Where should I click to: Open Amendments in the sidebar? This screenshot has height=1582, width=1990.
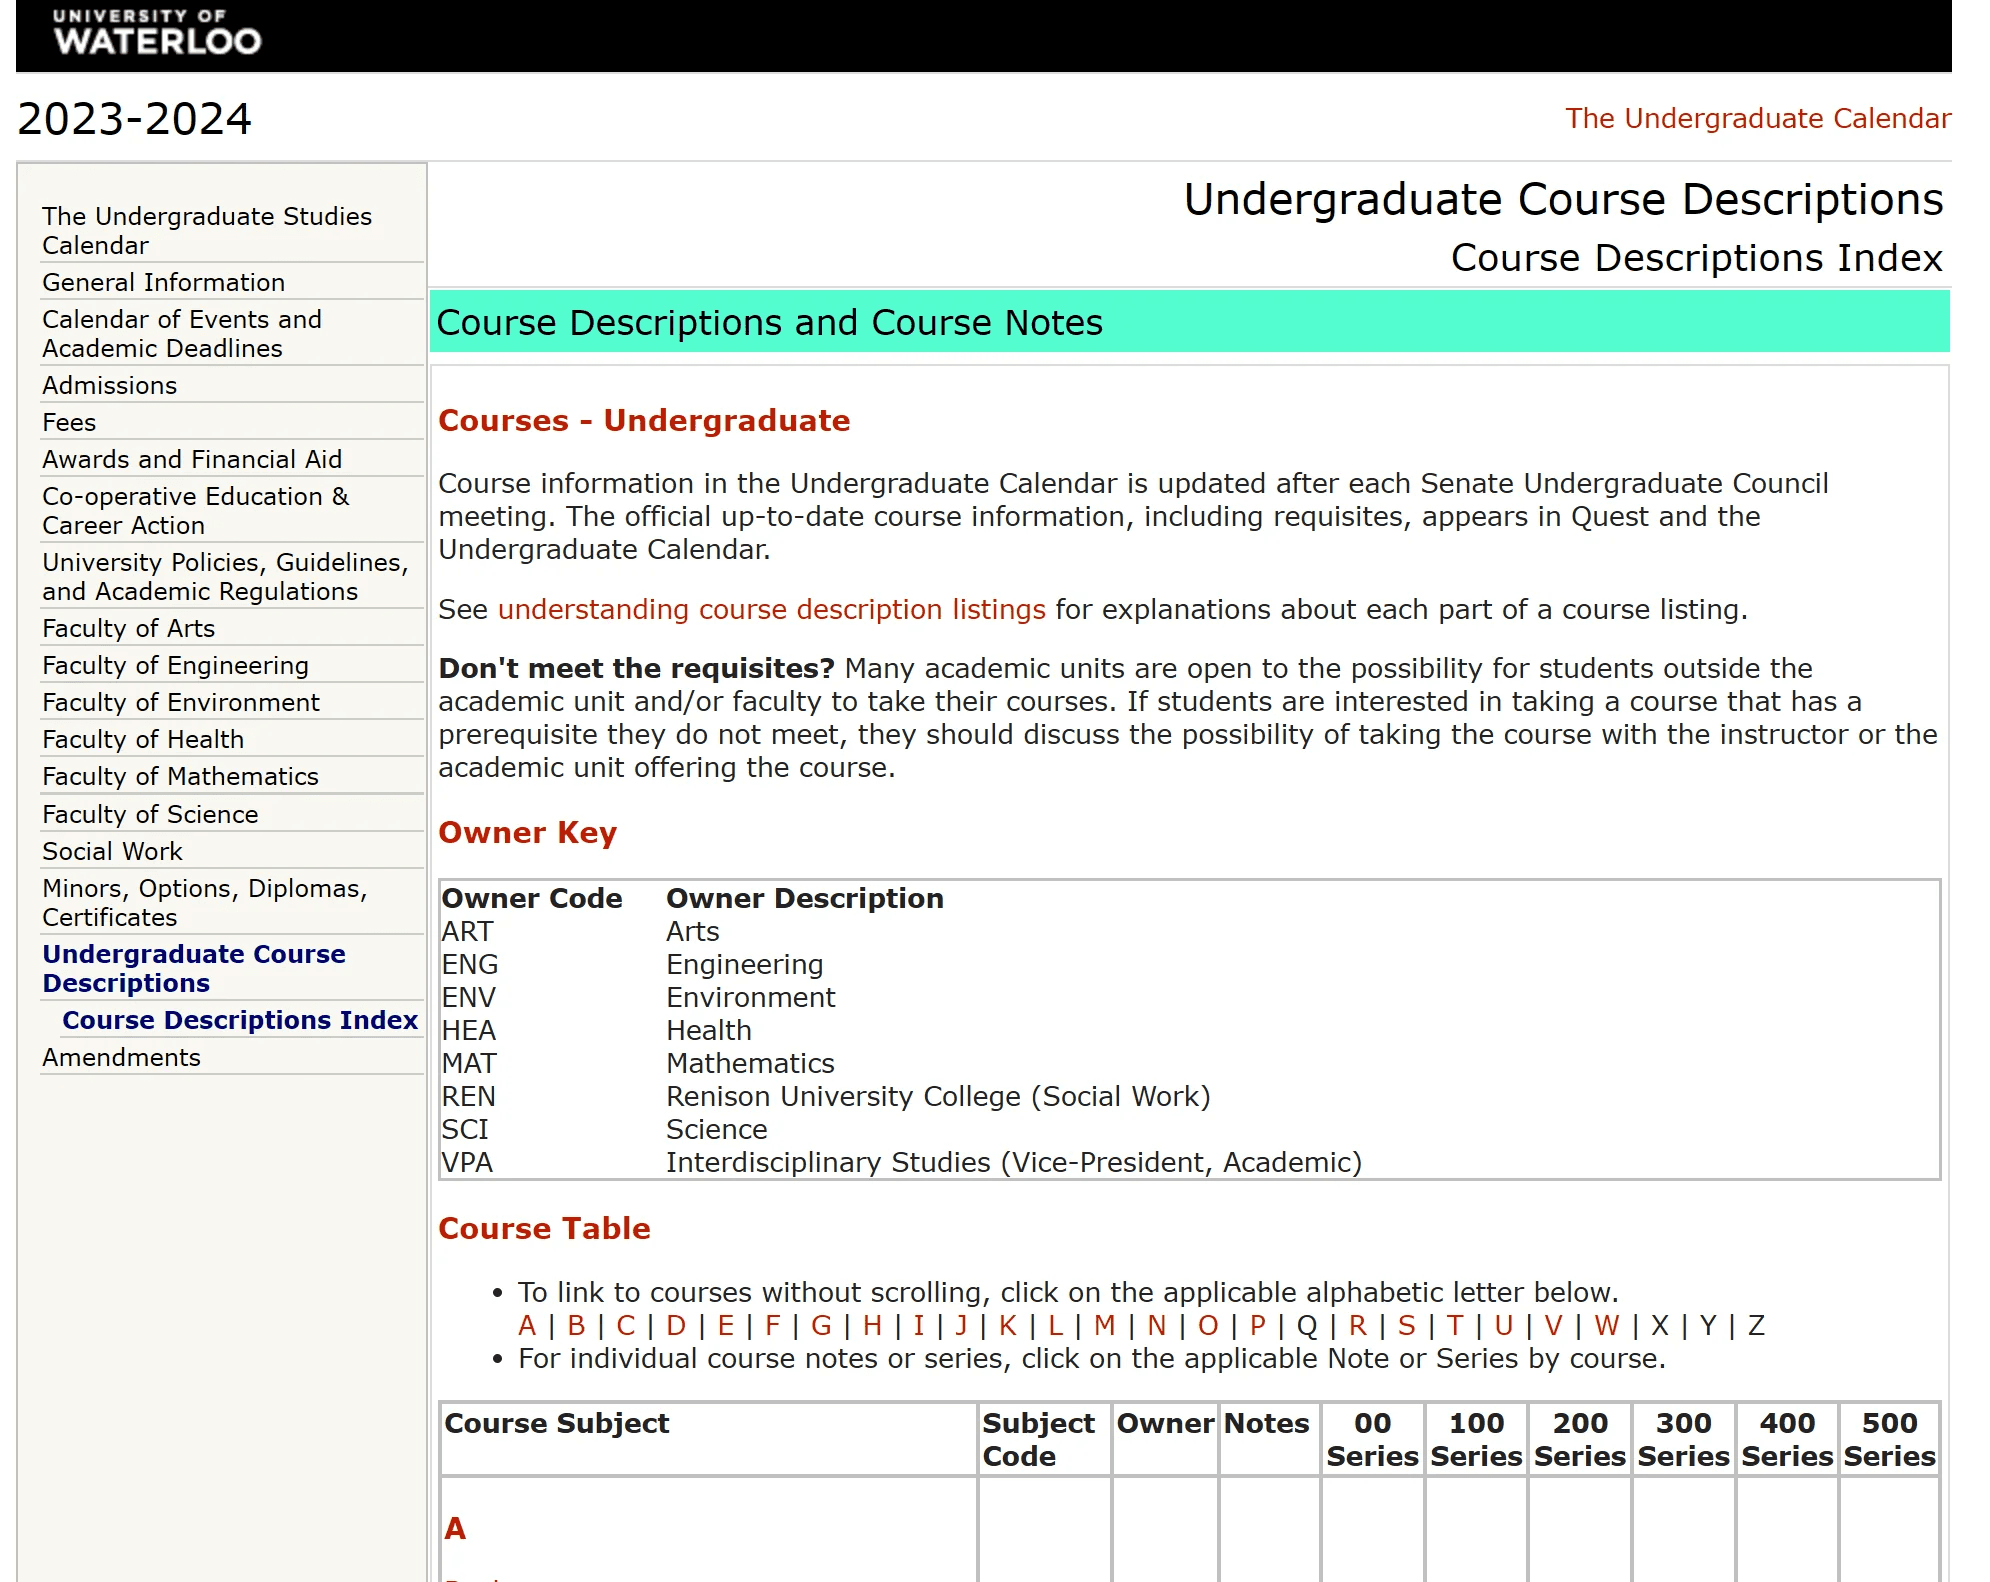(121, 1057)
